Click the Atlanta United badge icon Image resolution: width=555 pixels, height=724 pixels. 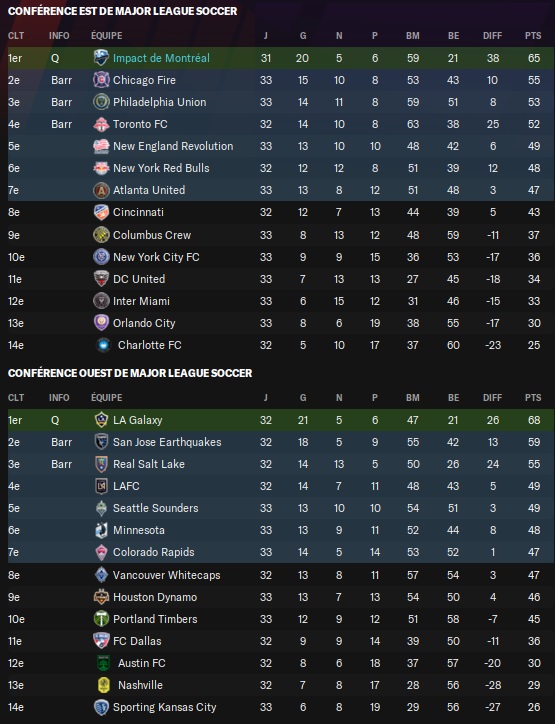point(101,190)
